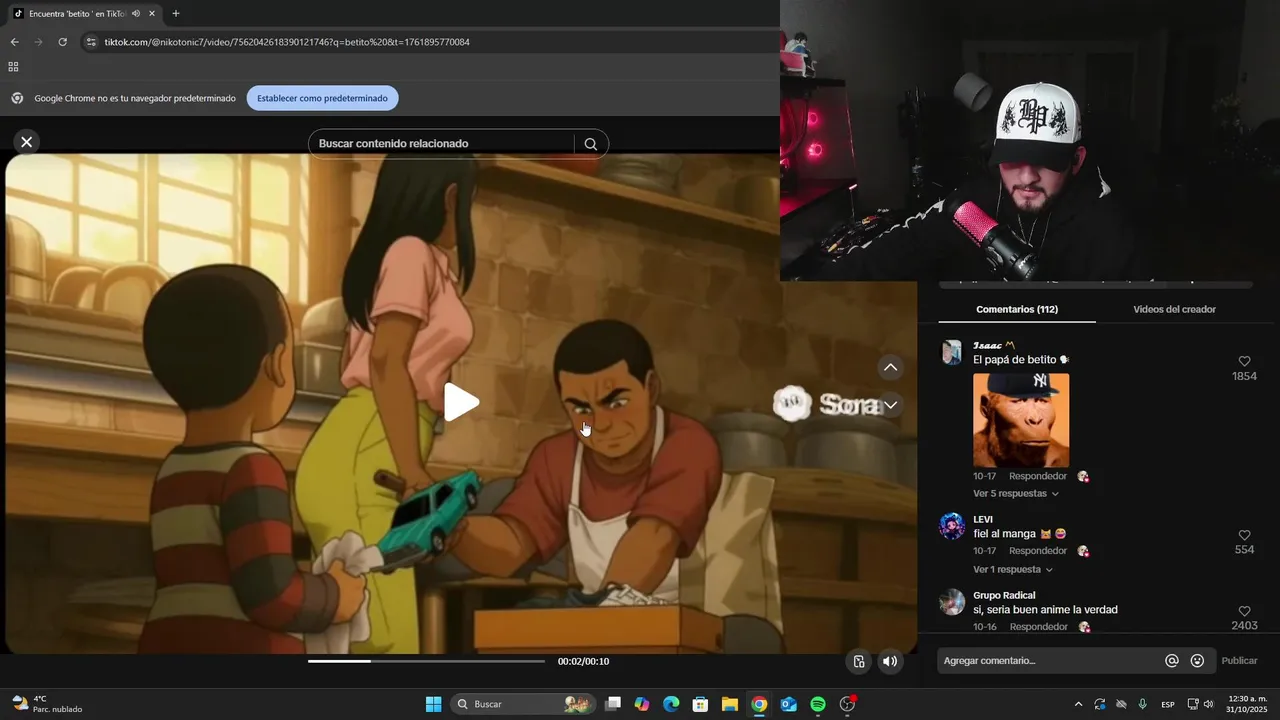Reply to LEVI's comment via Responder
Viewport: 1280px width, 720px height.
1037,551
